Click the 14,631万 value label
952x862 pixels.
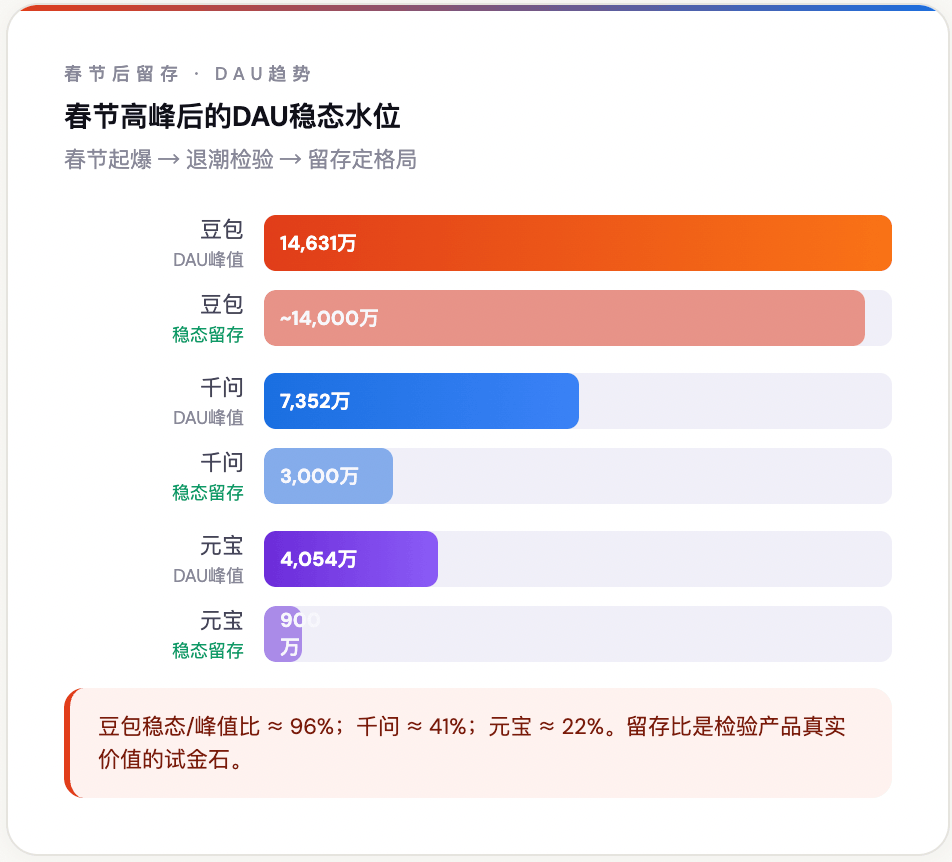pyautogui.click(x=318, y=243)
